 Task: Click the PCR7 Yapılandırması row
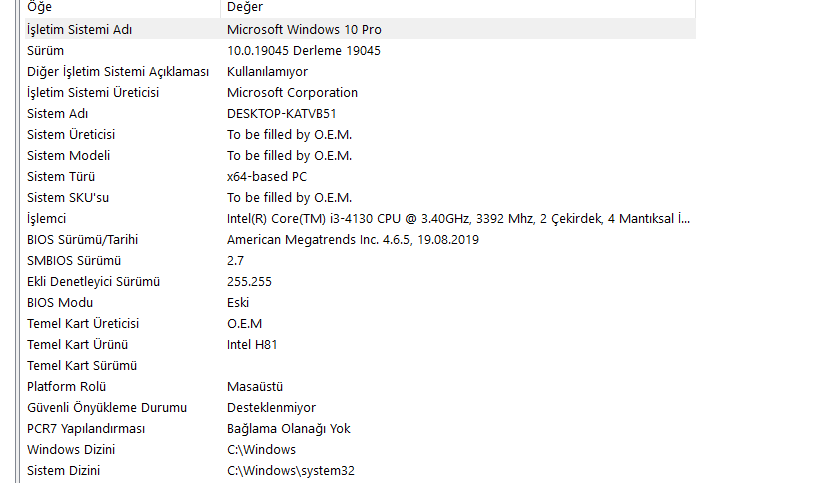coord(86,428)
